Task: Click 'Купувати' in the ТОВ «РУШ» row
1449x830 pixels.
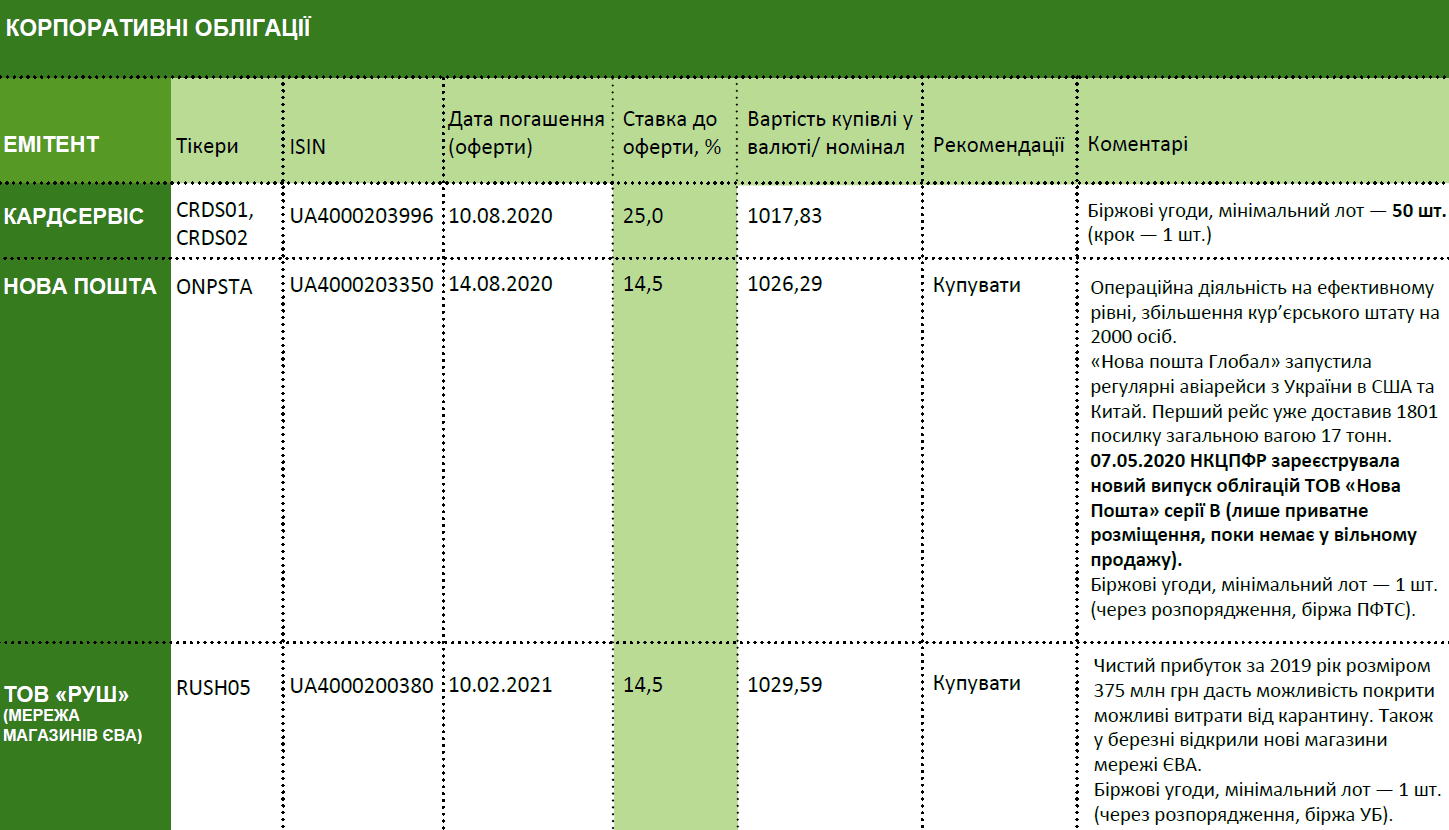Action: tap(977, 683)
